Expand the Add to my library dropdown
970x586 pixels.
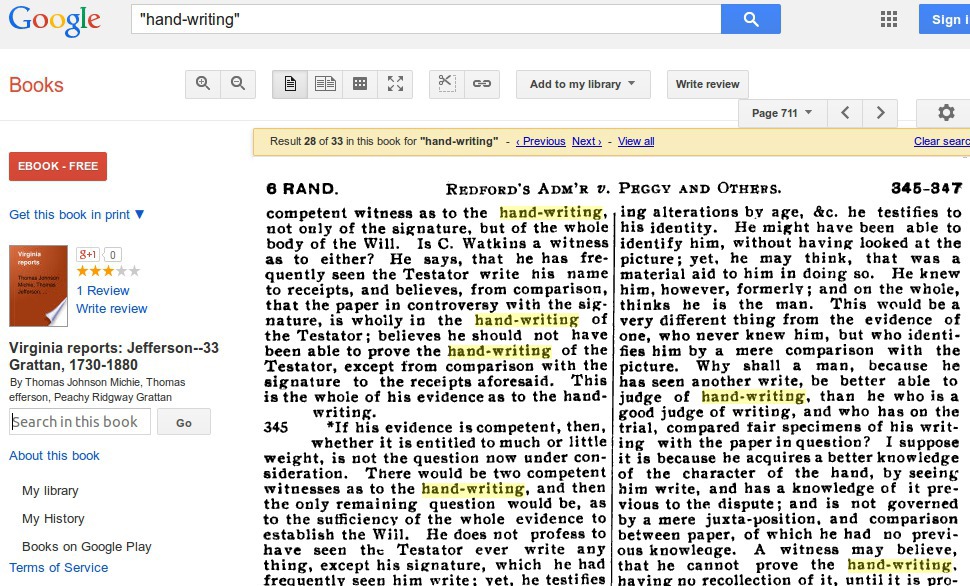point(583,84)
